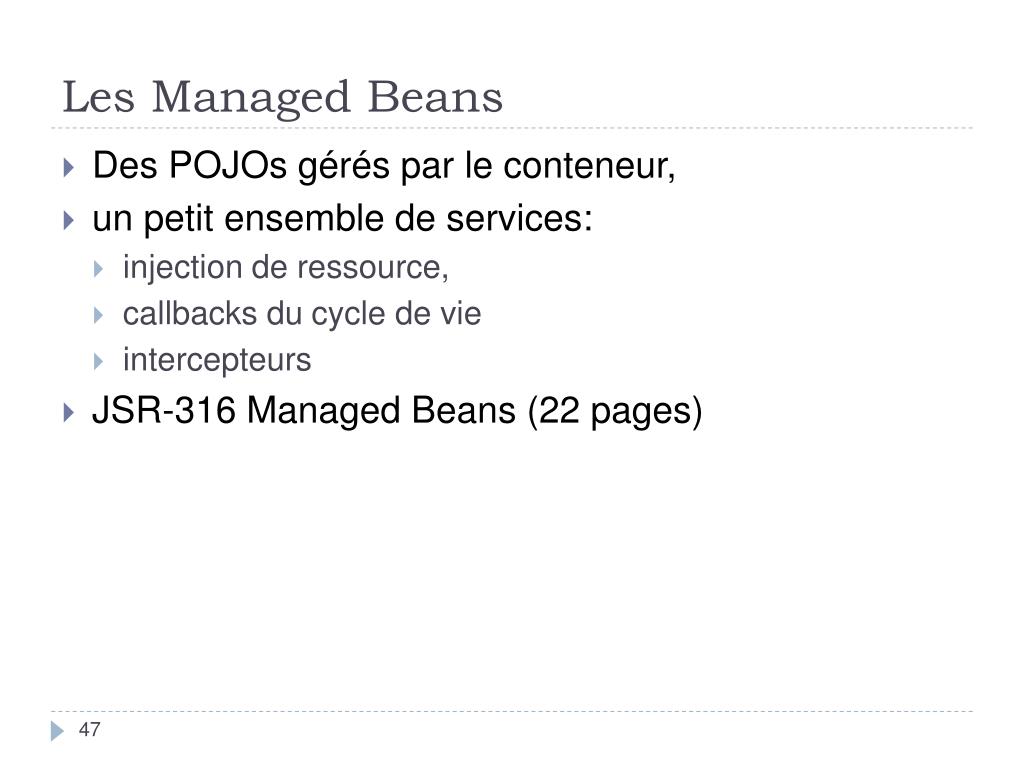This screenshot has width=1024, height=768.
Task: Click the word POJOs in first bullet
Action: (228, 165)
